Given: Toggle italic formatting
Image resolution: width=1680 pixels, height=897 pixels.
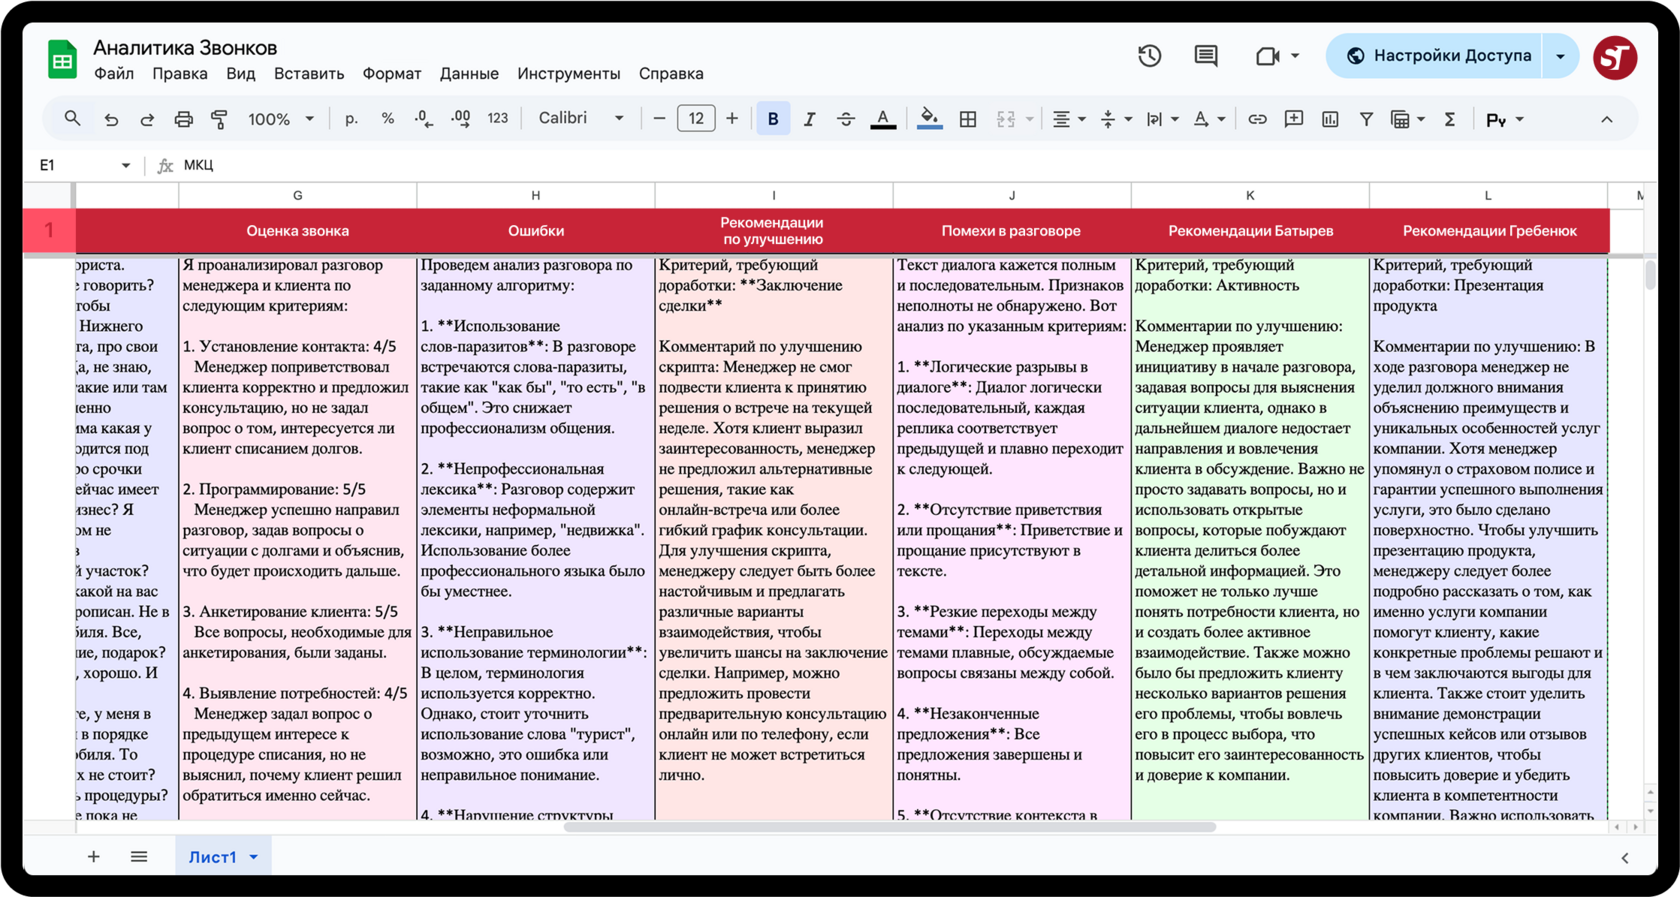Looking at the screenshot, I should pyautogui.click(x=809, y=119).
